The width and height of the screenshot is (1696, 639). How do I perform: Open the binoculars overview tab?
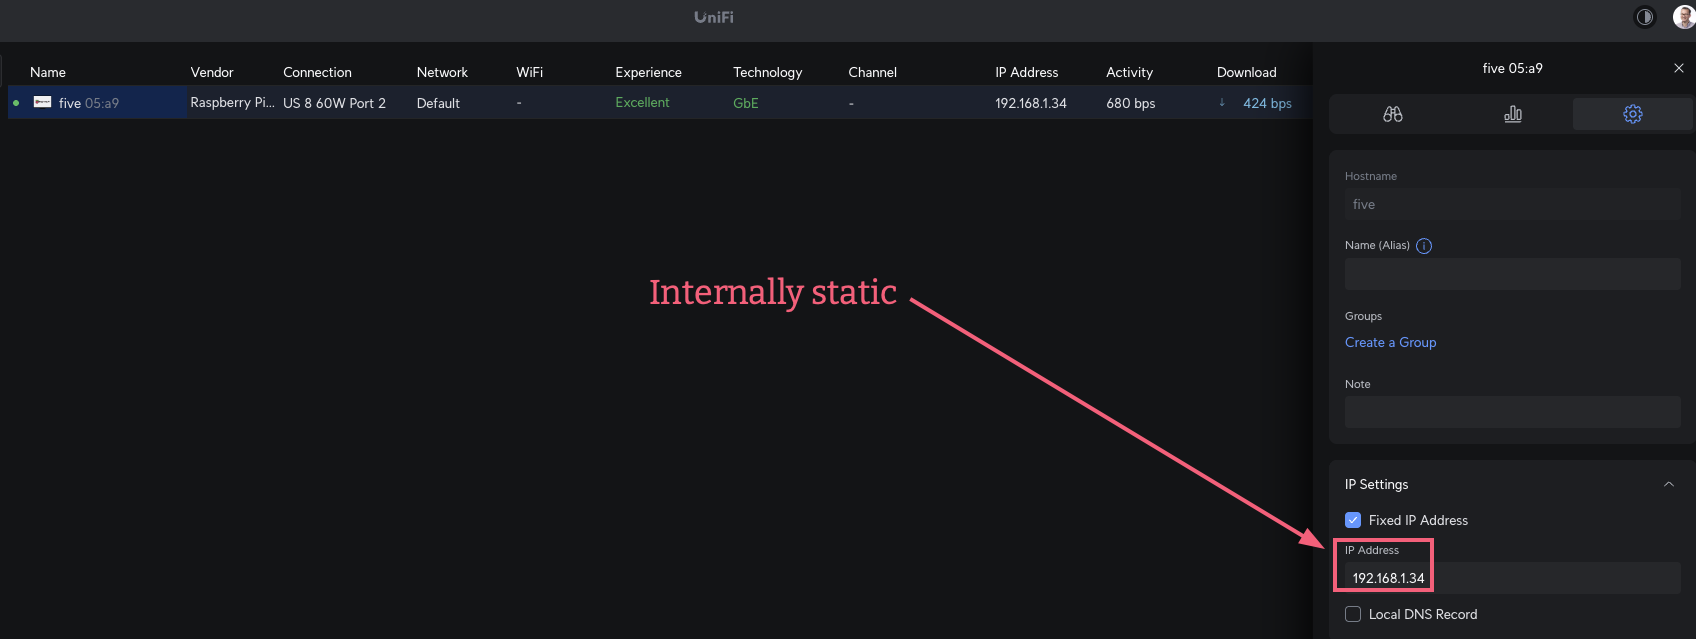[1392, 114]
